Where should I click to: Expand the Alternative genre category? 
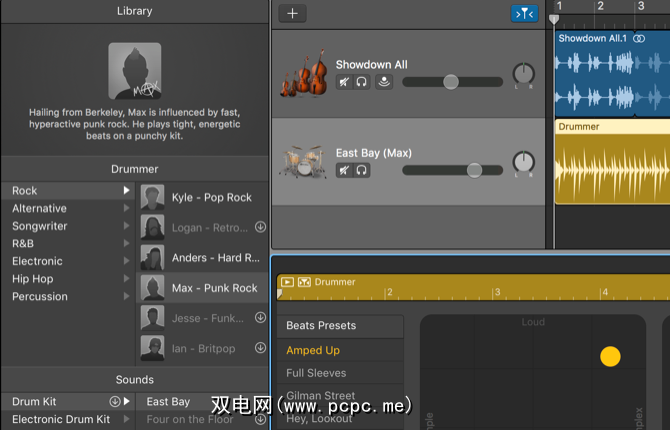click(x=127, y=208)
